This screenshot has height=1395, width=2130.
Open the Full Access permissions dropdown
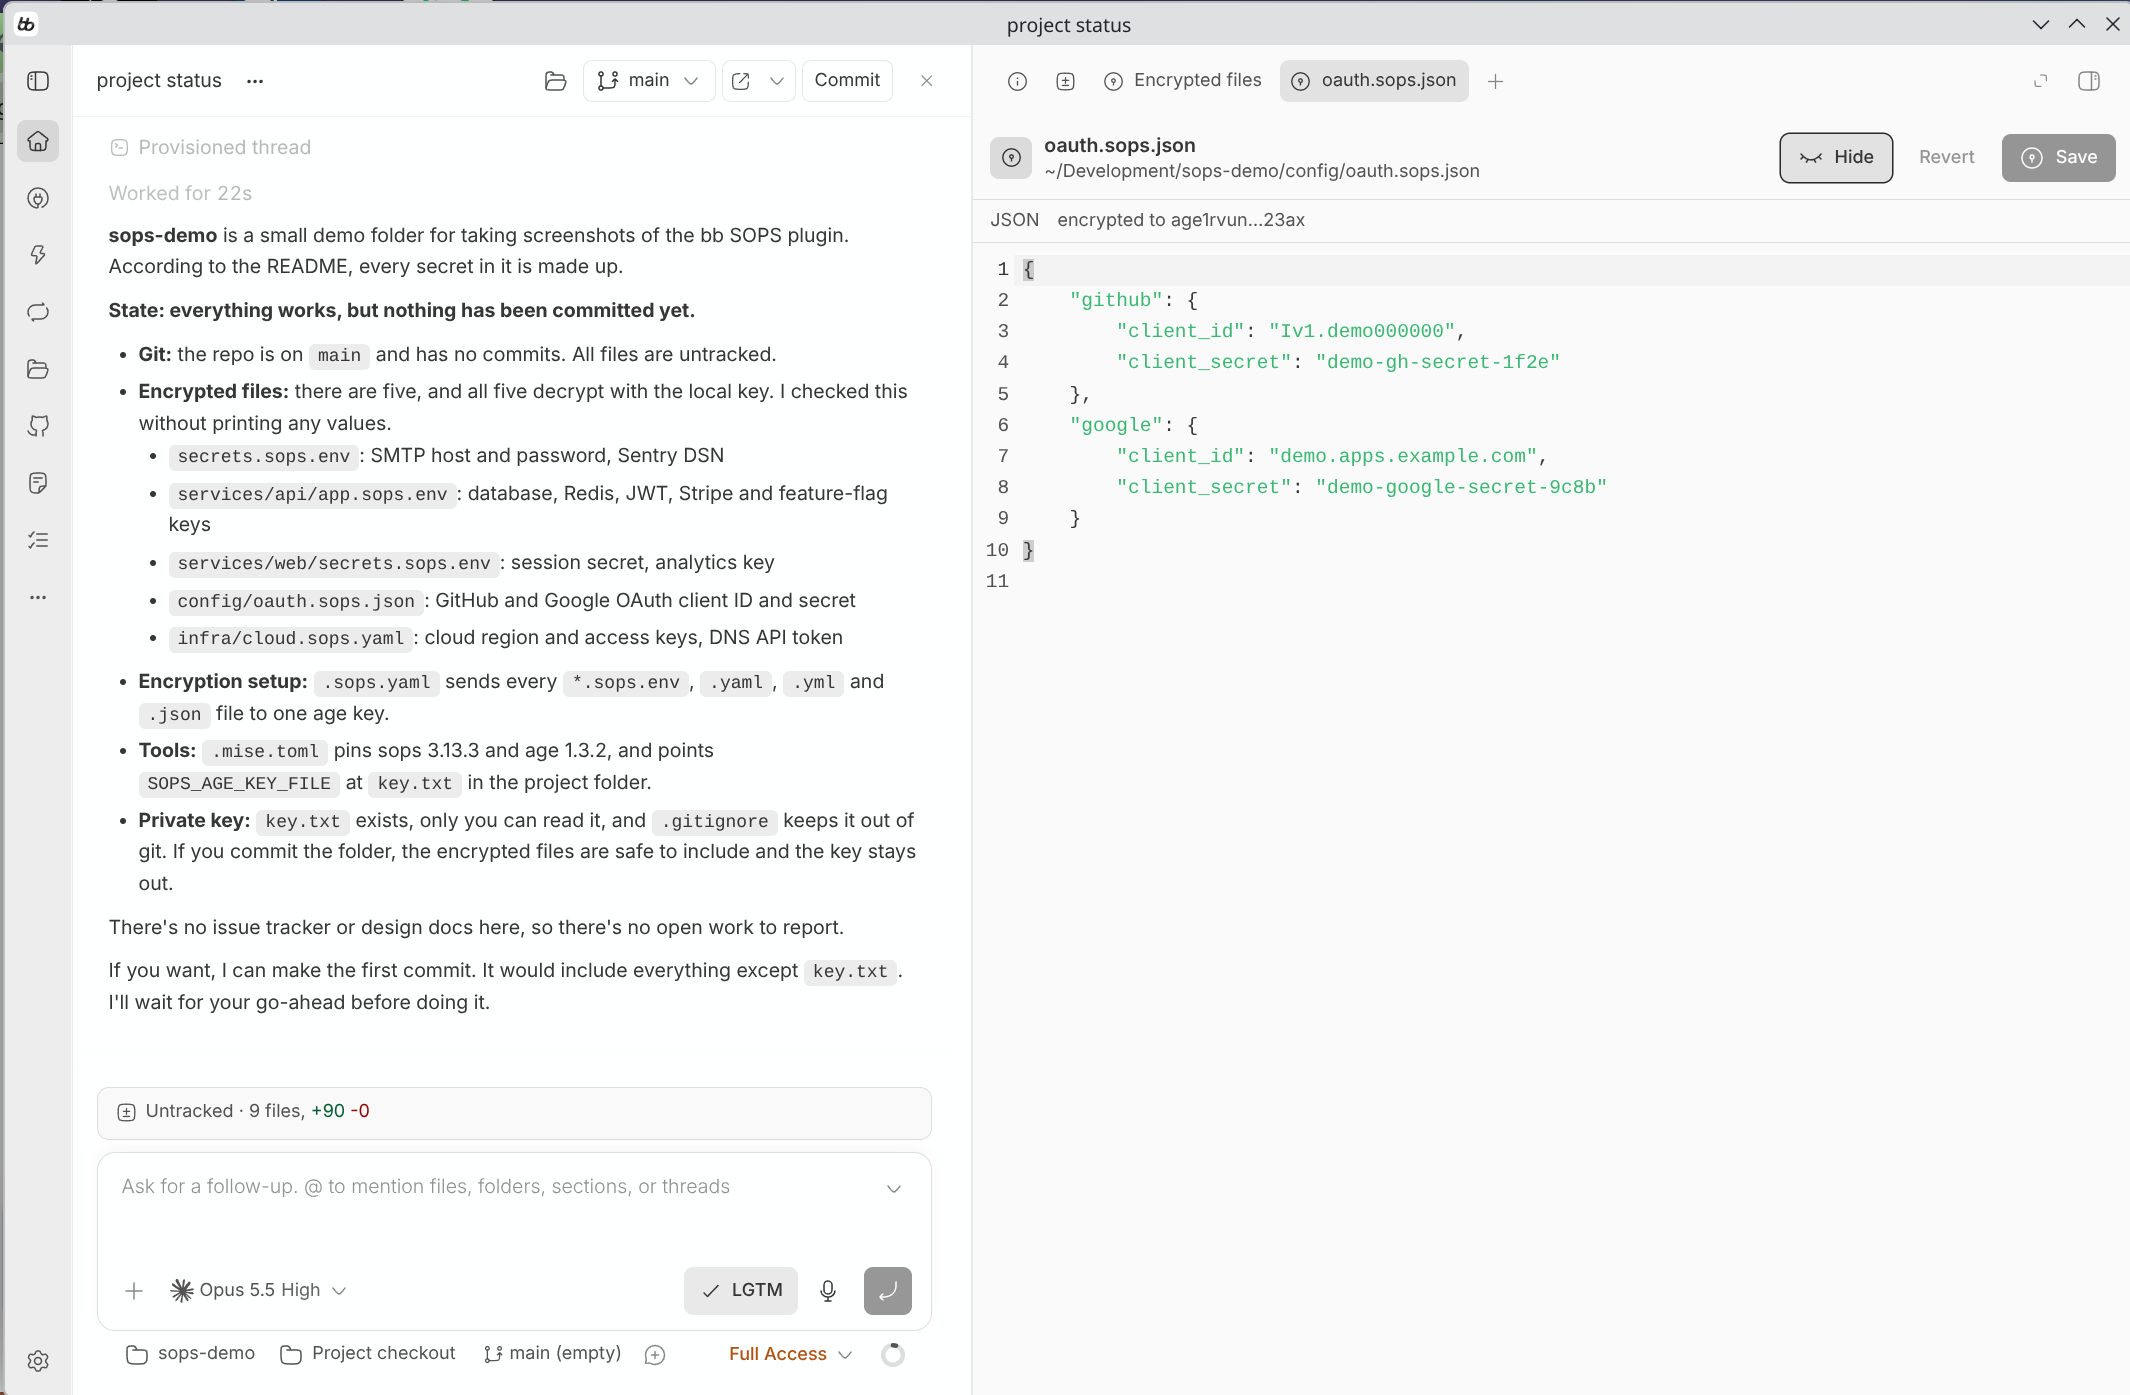pyautogui.click(x=790, y=1354)
